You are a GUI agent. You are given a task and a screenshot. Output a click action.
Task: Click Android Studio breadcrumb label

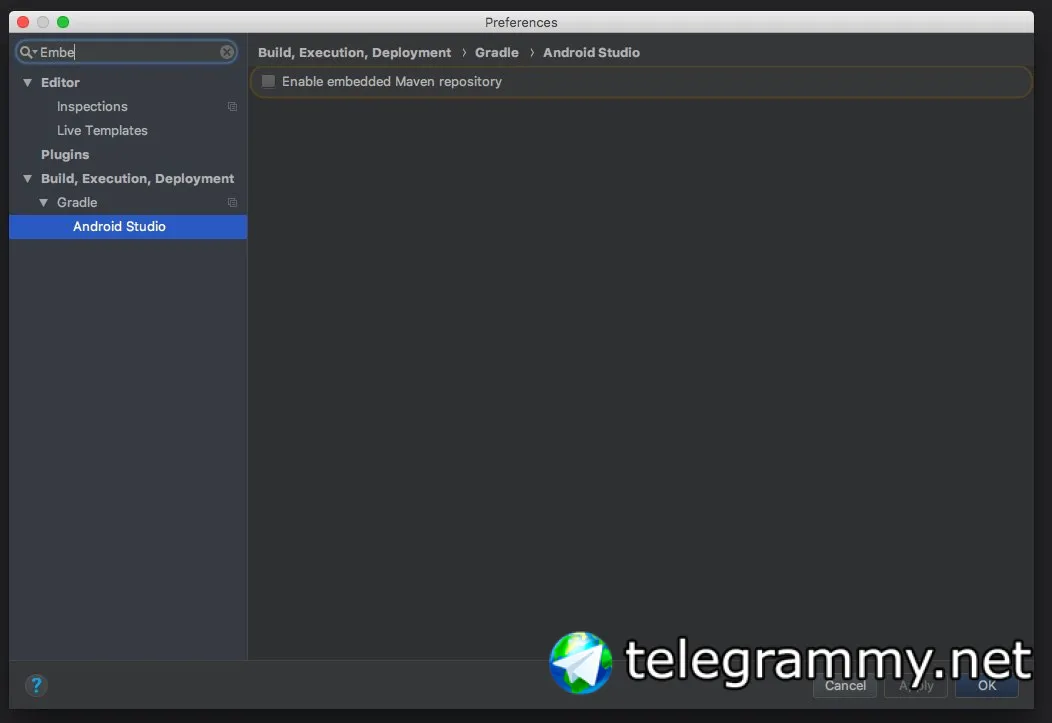[x=591, y=52]
